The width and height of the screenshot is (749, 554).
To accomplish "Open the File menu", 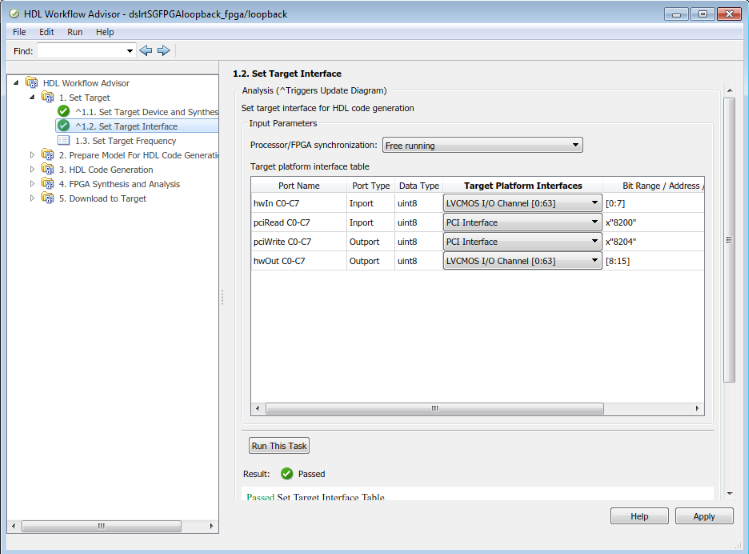I will 19,32.
